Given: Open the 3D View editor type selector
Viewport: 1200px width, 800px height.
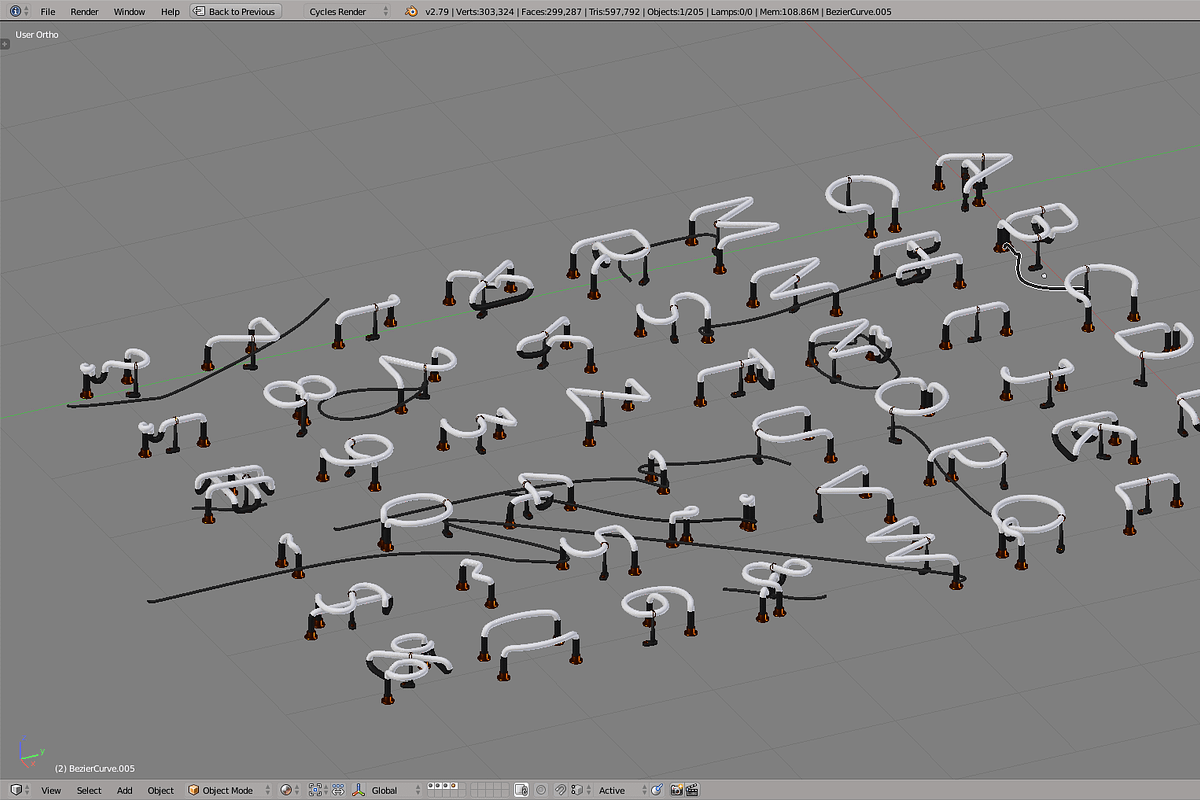Looking at the screenshot, I should 20,790.
